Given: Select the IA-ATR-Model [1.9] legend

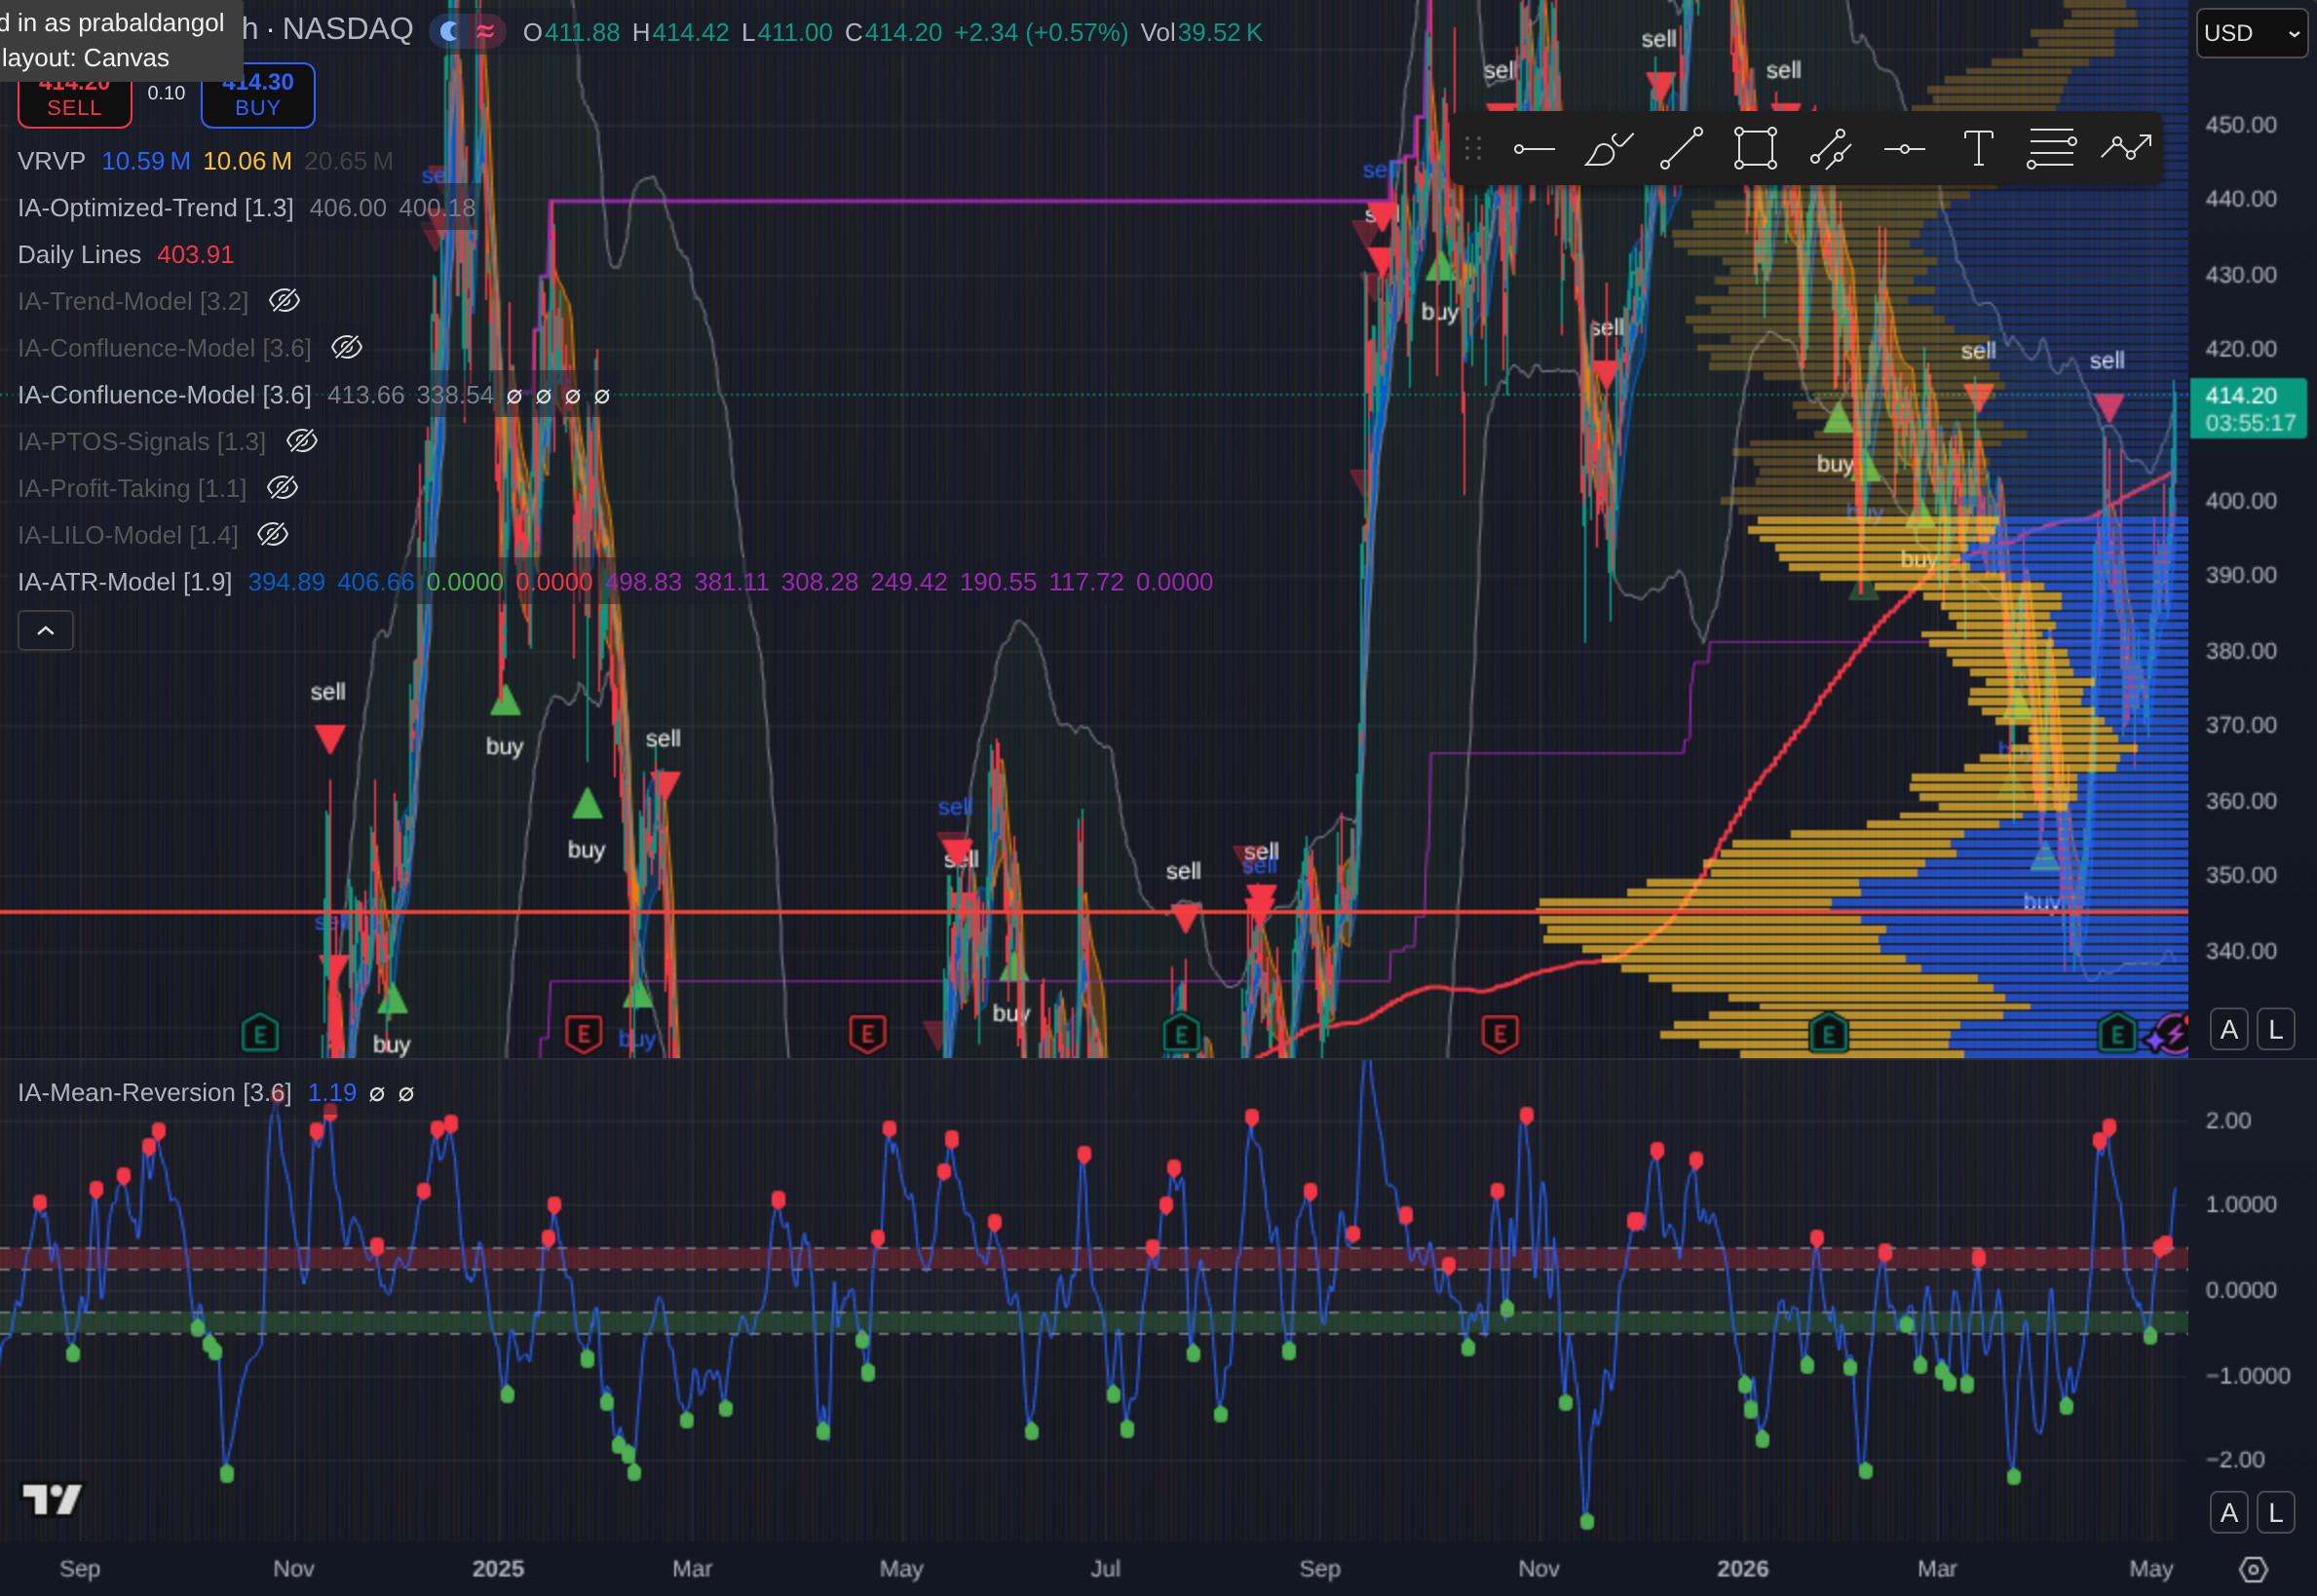Looking at the screenshot, I should (124, 582).
